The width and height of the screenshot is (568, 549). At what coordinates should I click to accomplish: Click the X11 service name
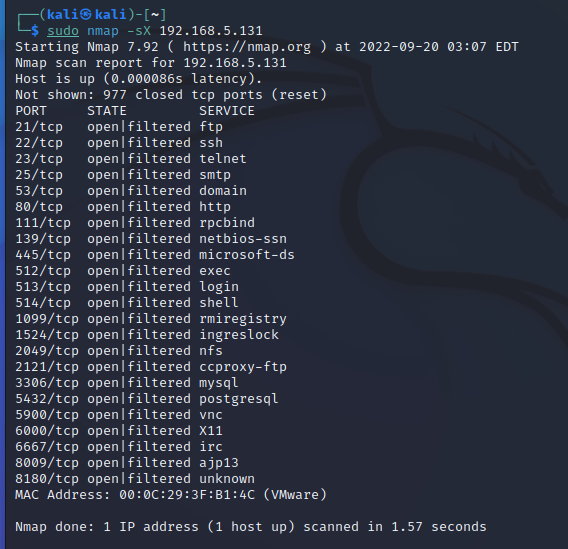coord(211,431)
